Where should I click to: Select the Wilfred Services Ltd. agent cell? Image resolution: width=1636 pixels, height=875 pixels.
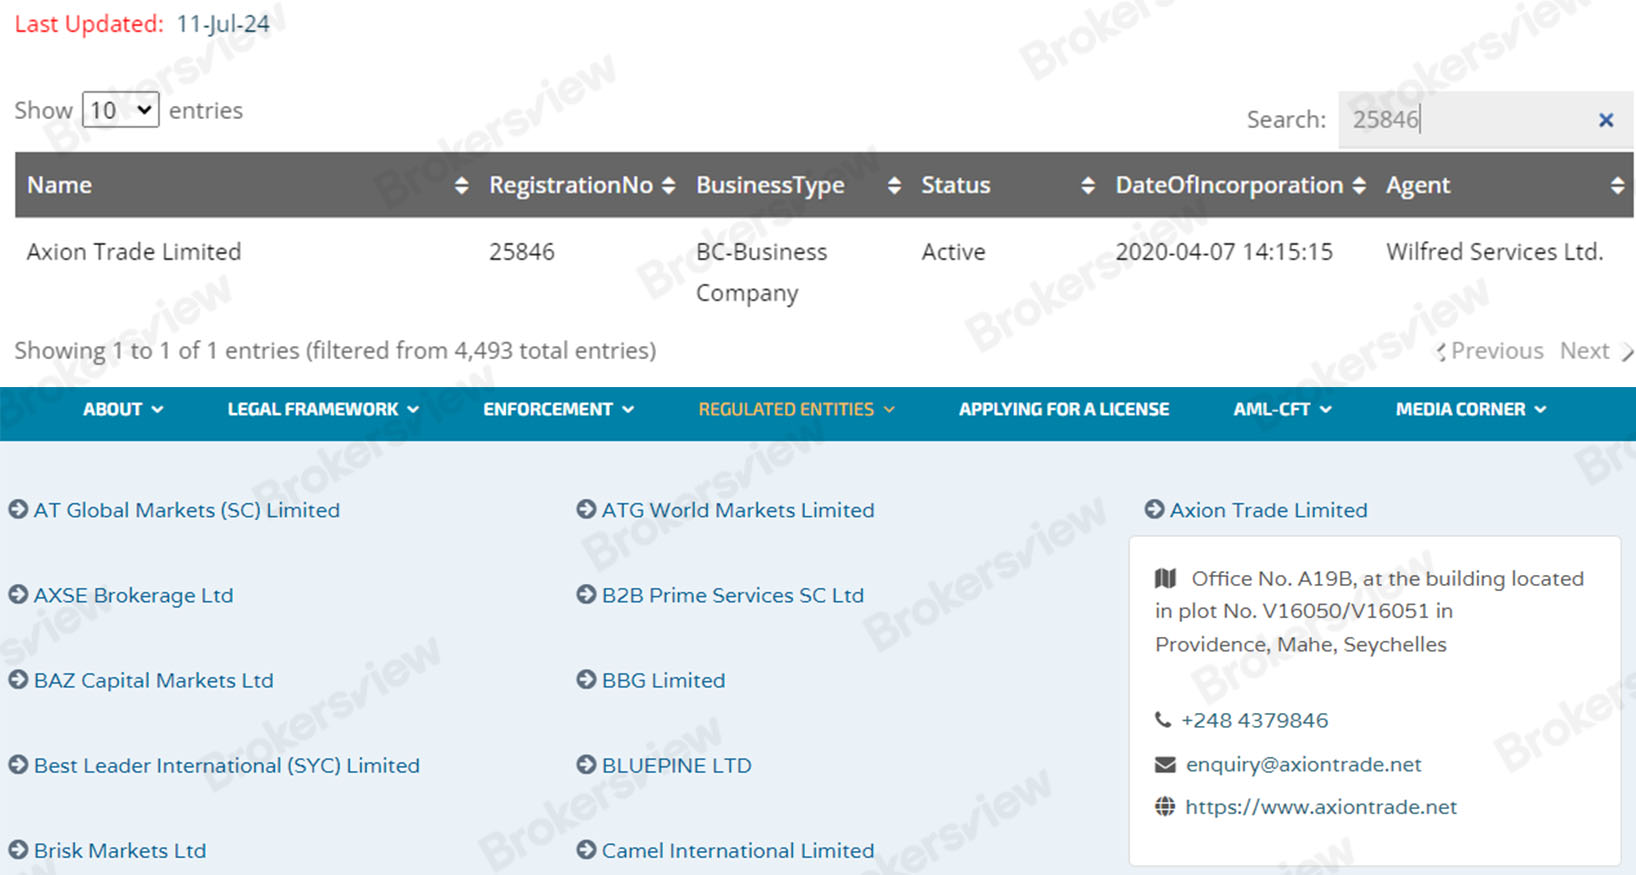(x=1495, y=252)
